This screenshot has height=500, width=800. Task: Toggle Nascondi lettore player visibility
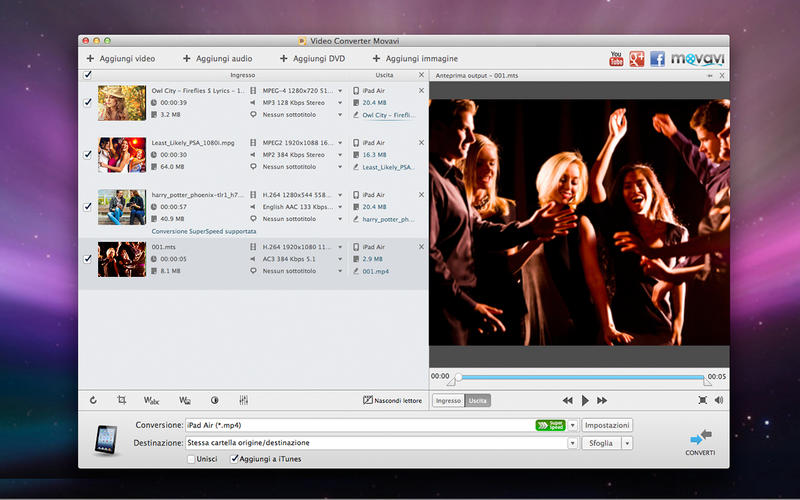pyautogui.click(x=392, y=401)
